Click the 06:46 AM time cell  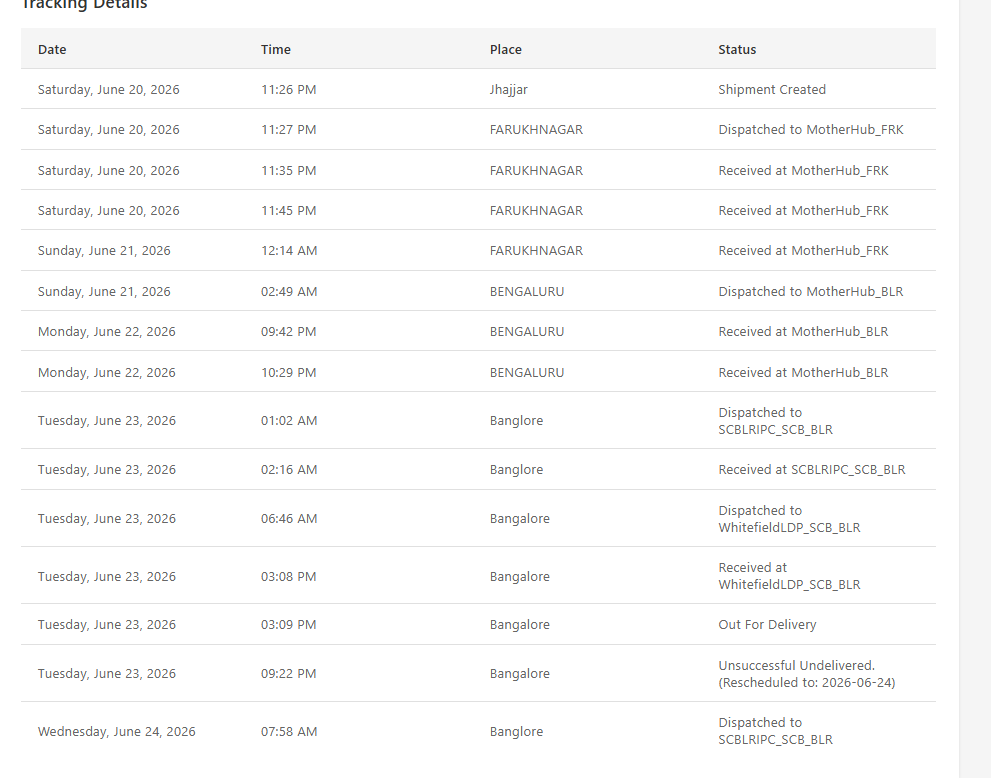point(289,519)
